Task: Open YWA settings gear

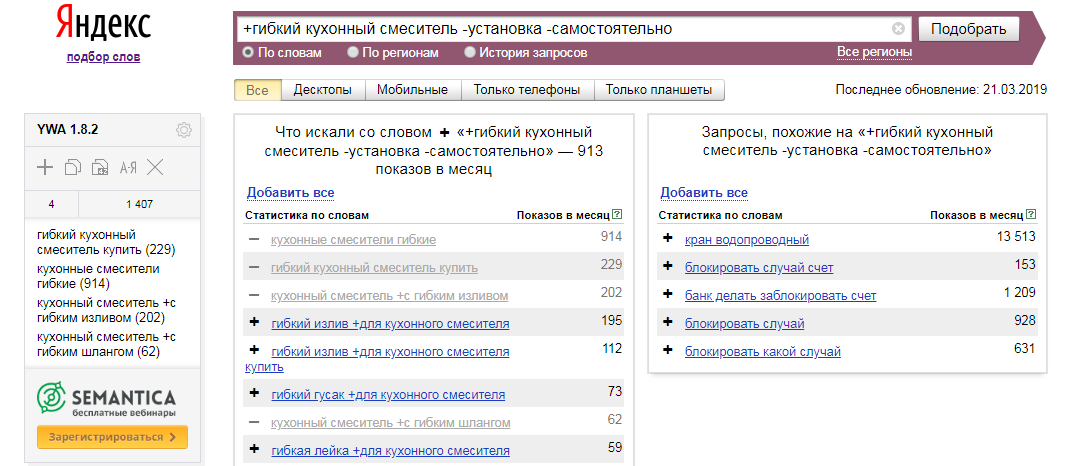Action: click(x=183, y=130)
